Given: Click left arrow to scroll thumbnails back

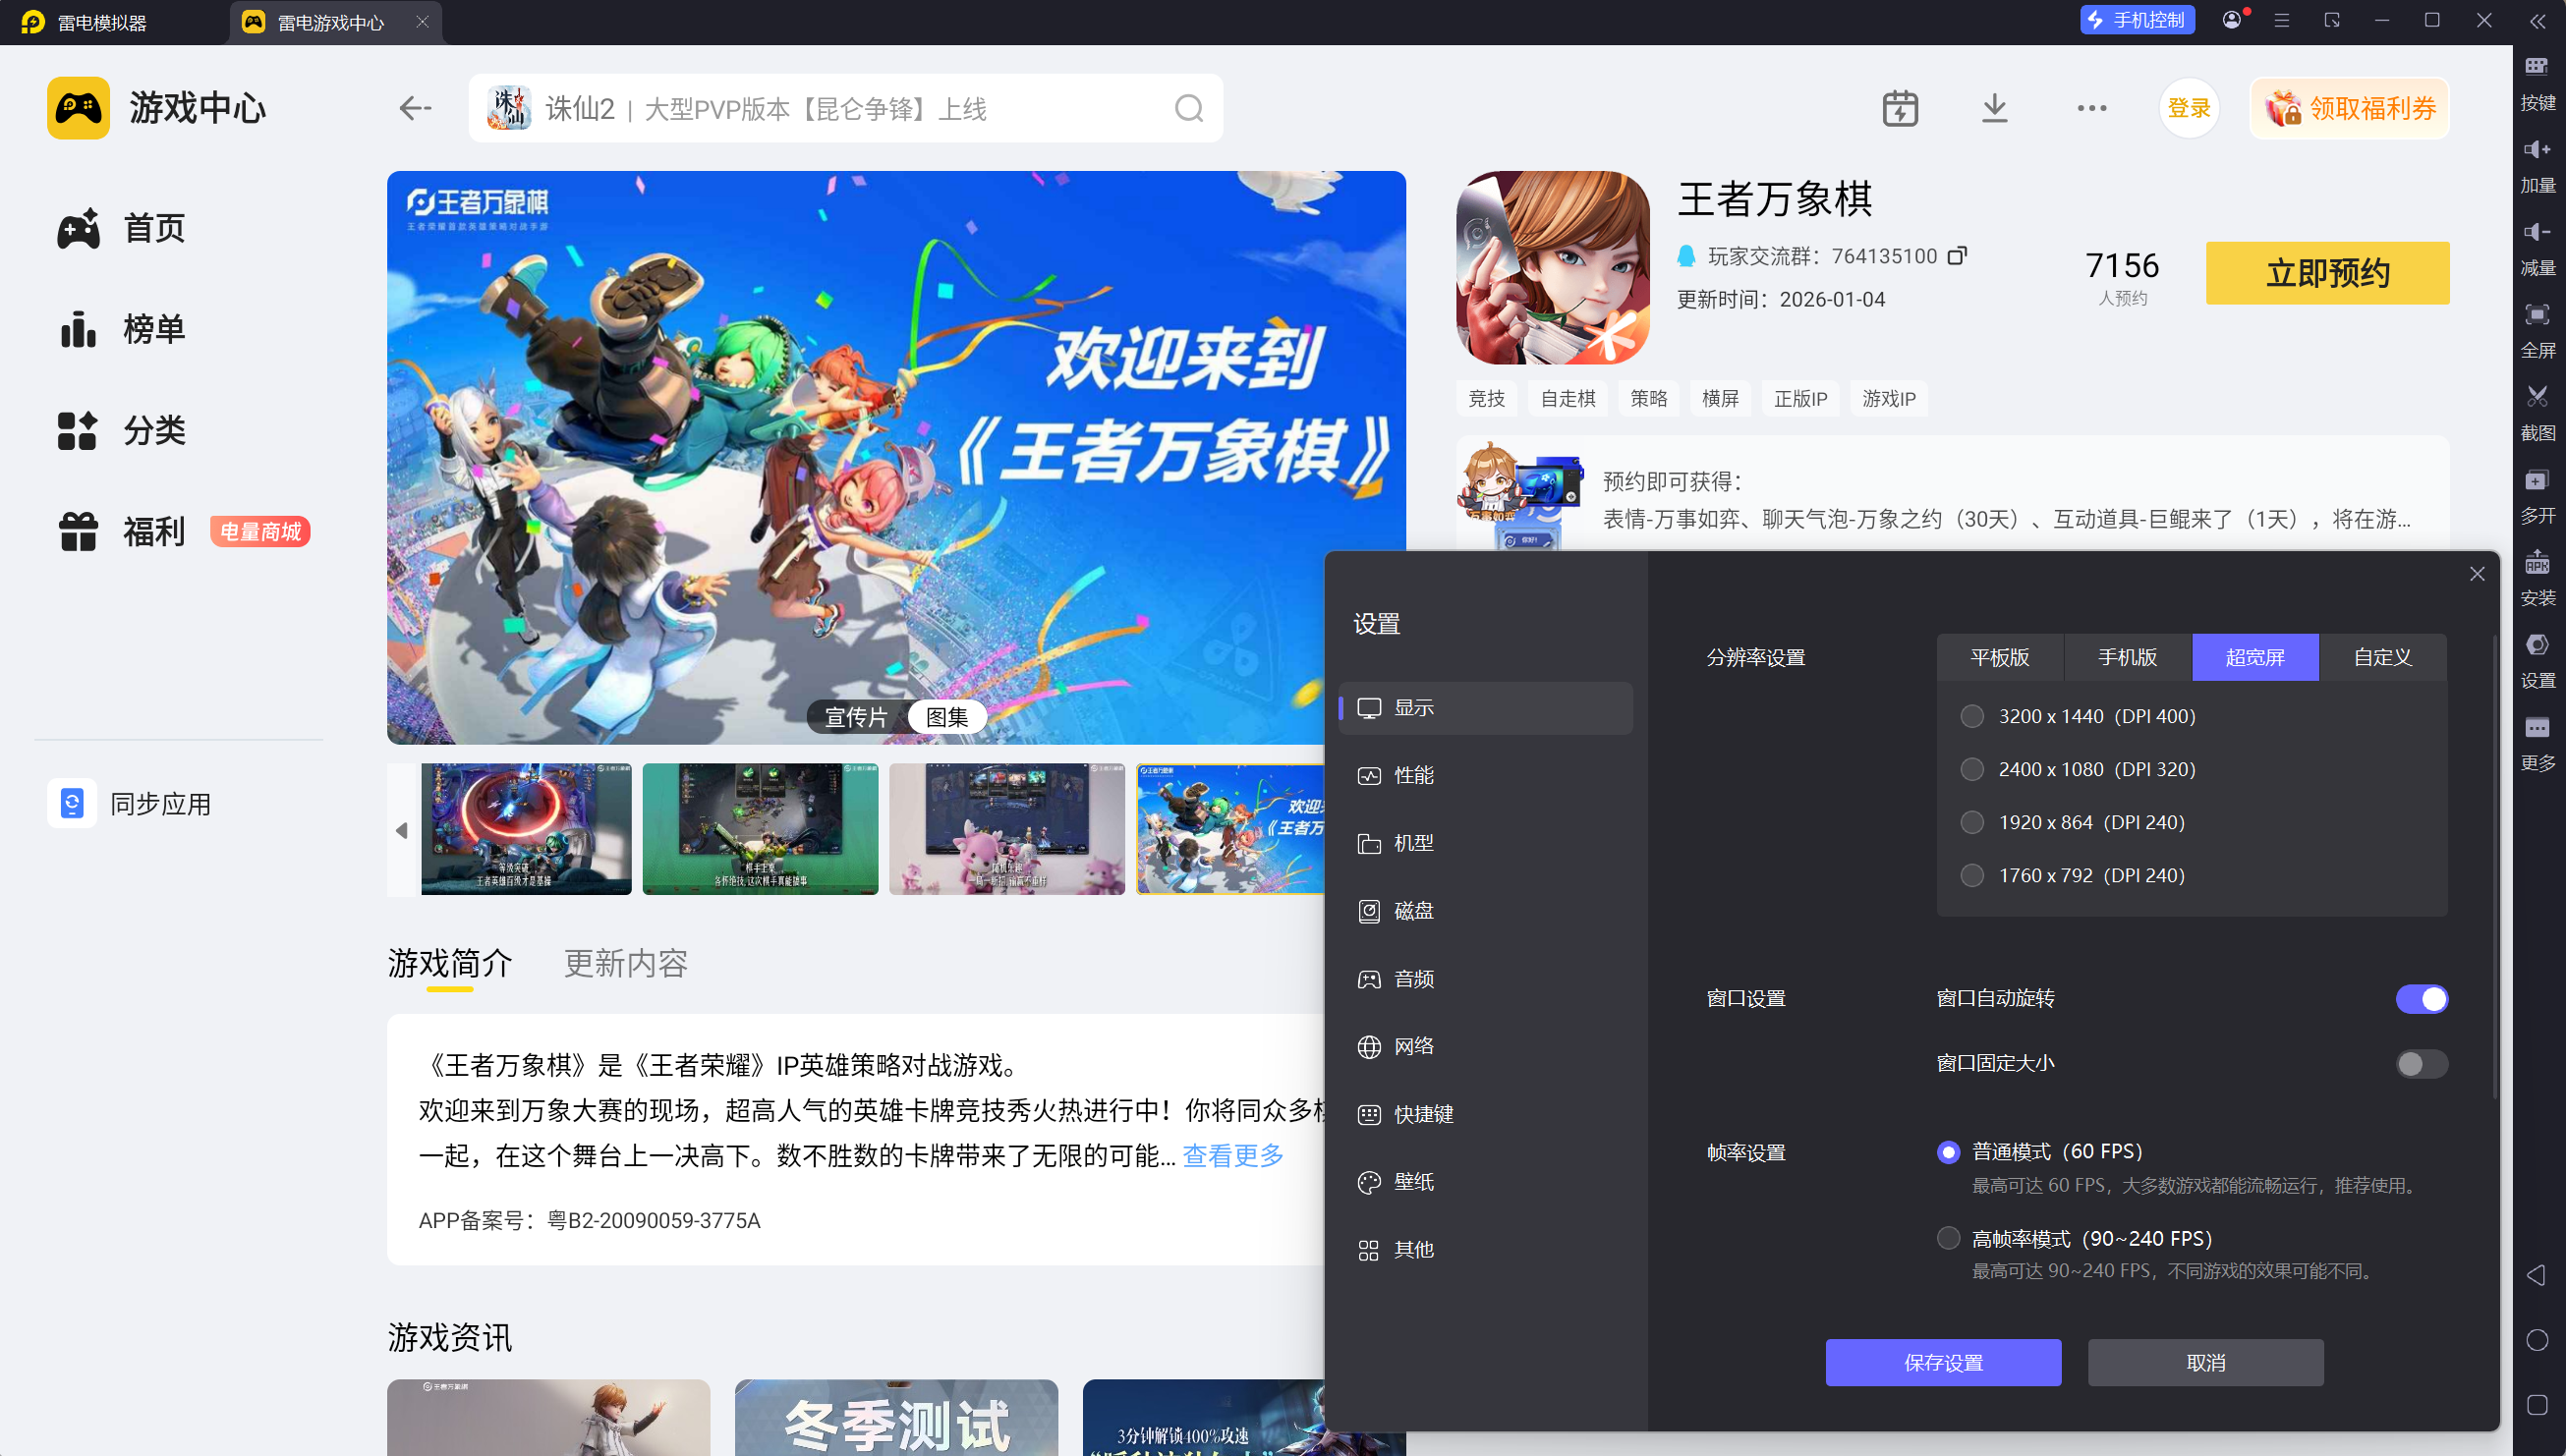Looking at the screenshot, I should [x=402, y=830].
